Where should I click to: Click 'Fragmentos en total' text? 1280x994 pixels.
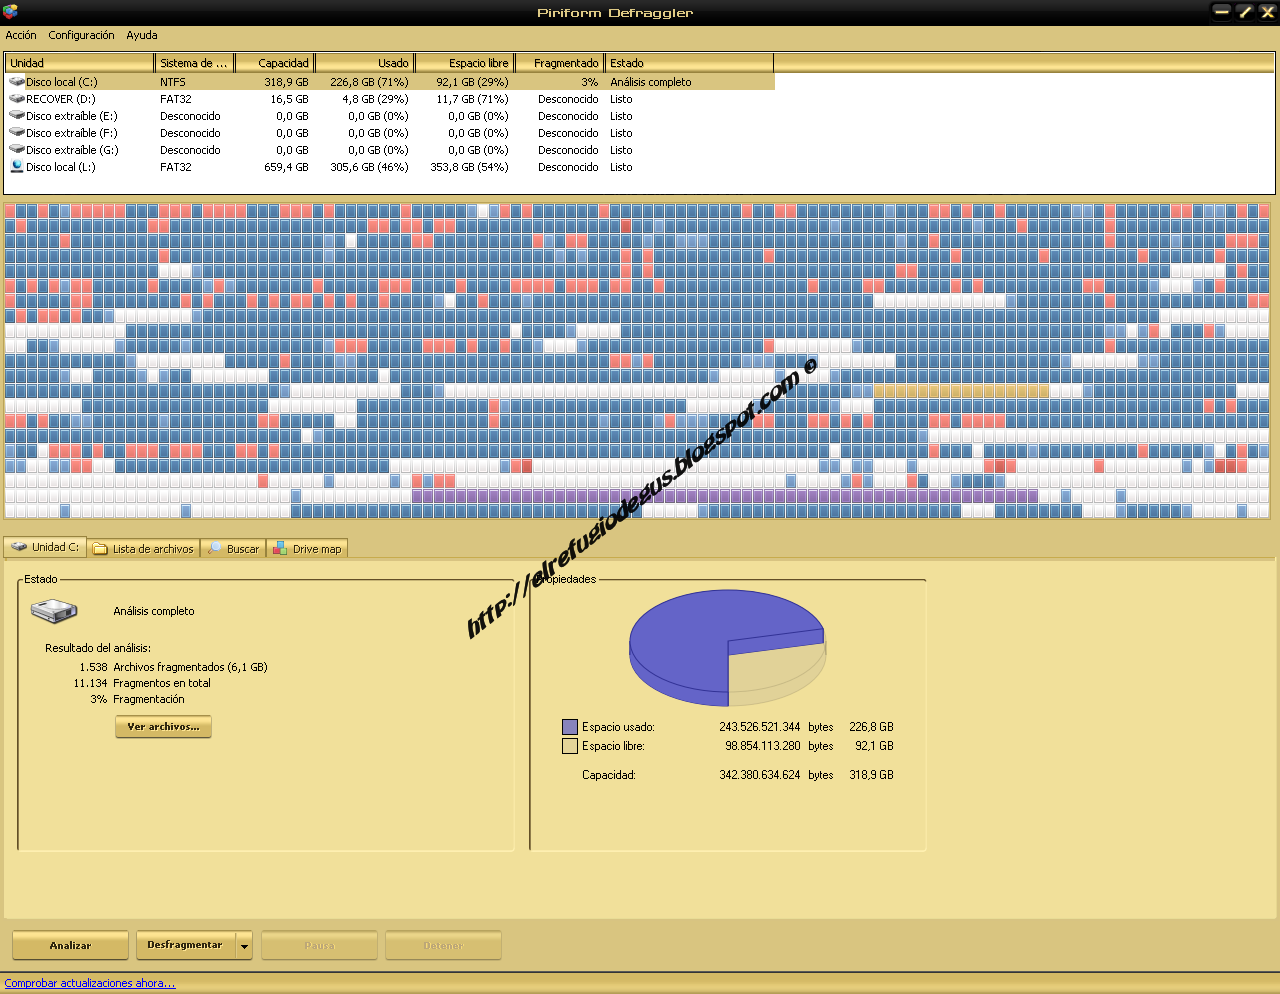[162, 683]
